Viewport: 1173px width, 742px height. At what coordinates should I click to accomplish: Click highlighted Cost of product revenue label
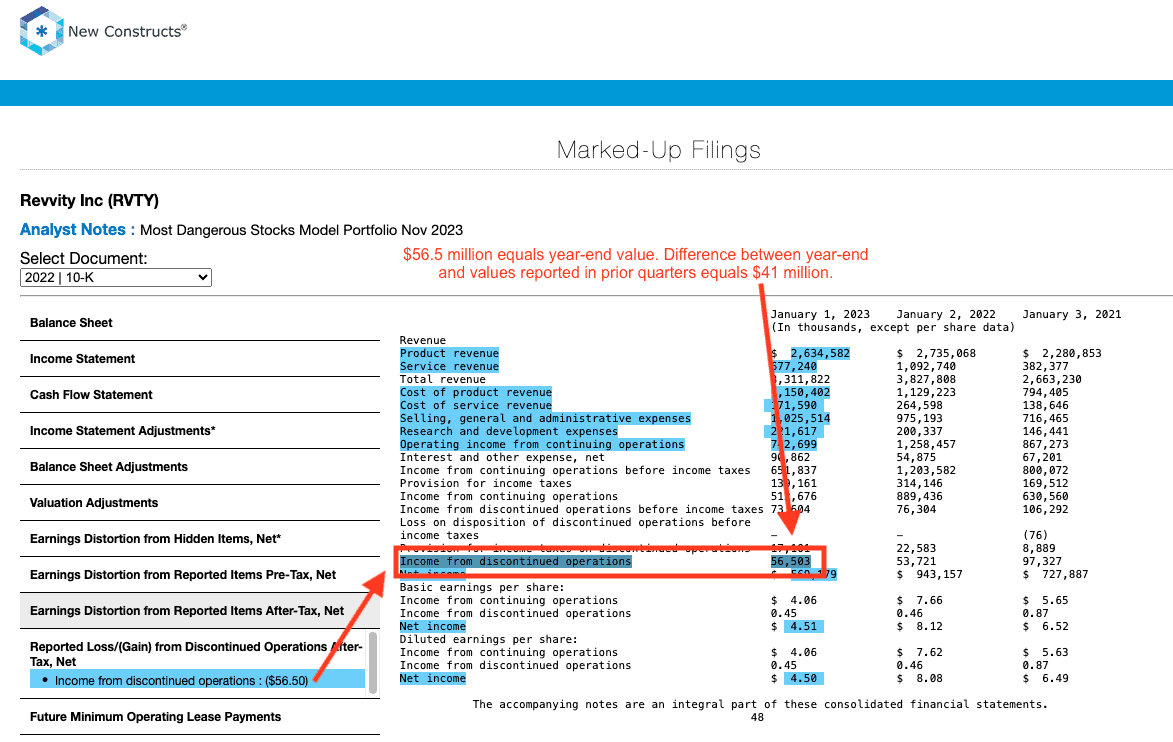click(x=476, y=392)
